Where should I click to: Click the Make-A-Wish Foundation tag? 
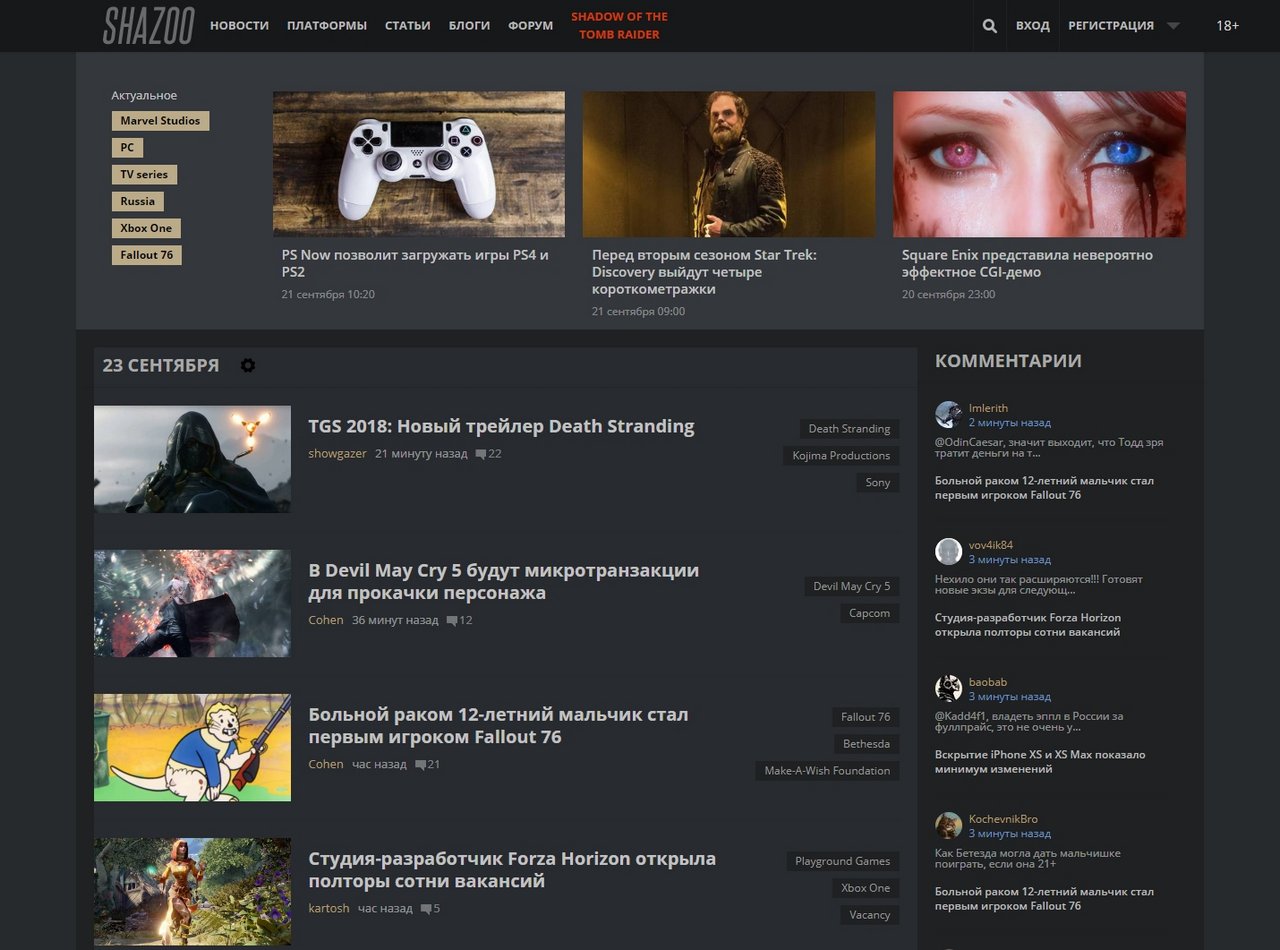point(827,771)
